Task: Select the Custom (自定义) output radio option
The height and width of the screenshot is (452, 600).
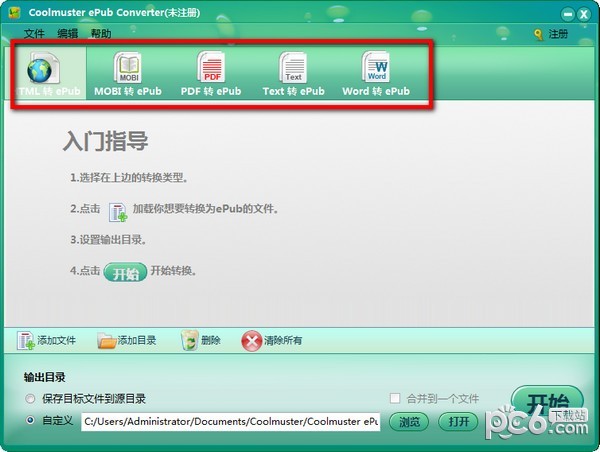Action: coord(30,420)
